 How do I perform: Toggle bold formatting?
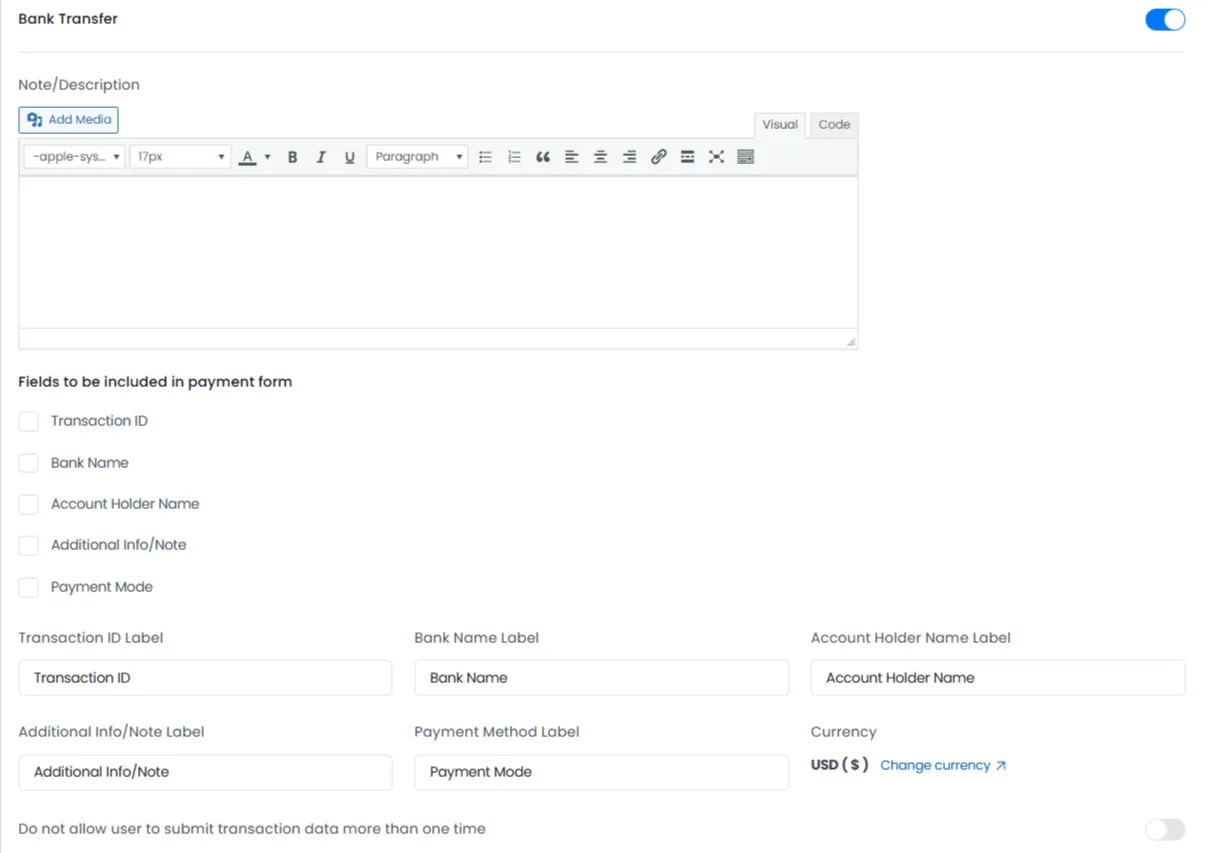292,156
